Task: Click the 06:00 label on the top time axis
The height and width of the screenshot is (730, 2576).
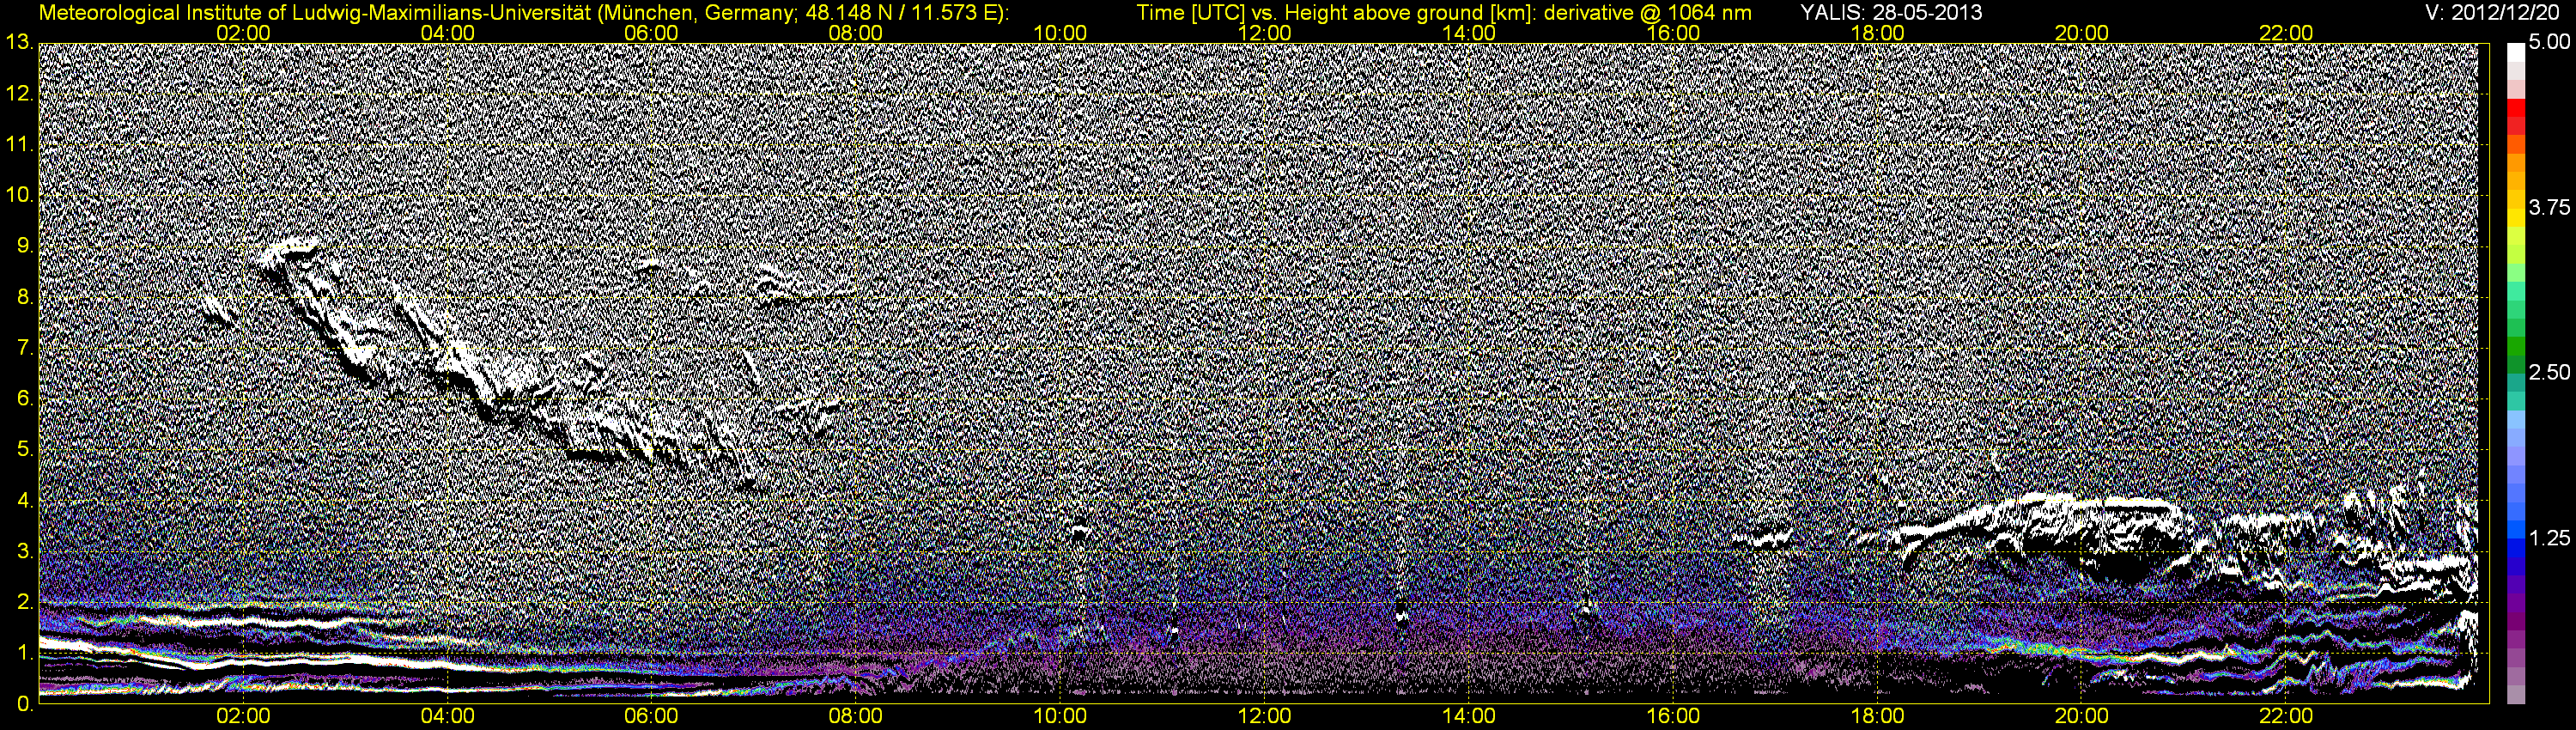Action: (651, 33)
